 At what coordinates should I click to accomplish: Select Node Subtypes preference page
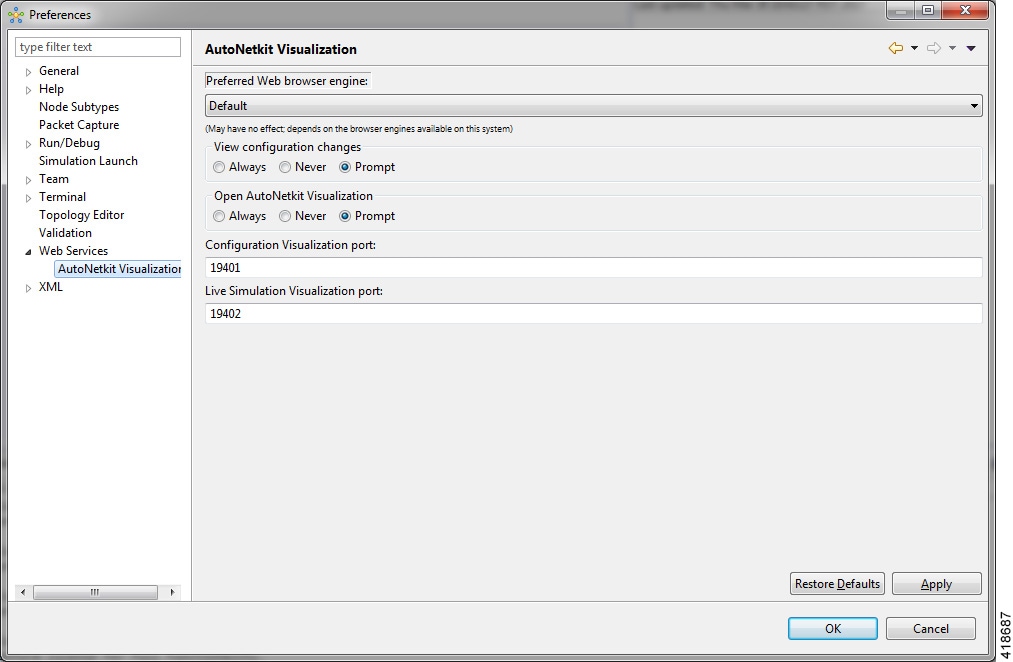coord(79,107)
